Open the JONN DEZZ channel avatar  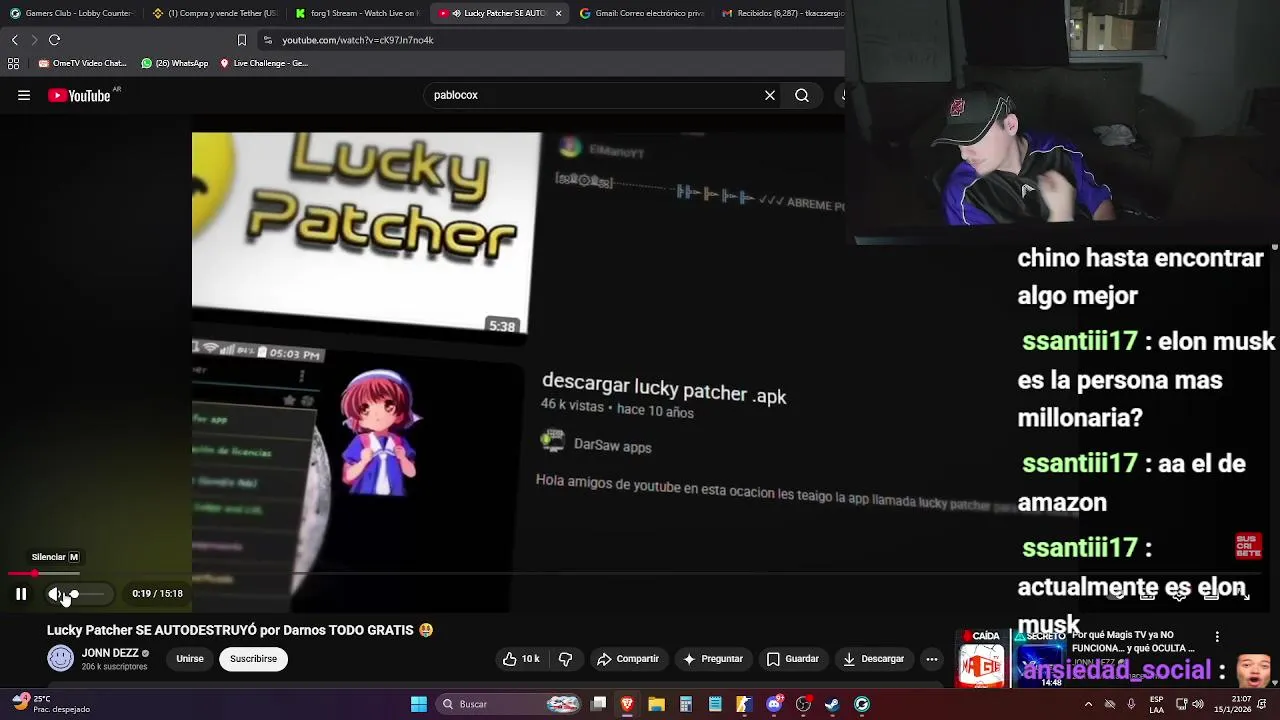pyautogui.click(x=61, y=658)
